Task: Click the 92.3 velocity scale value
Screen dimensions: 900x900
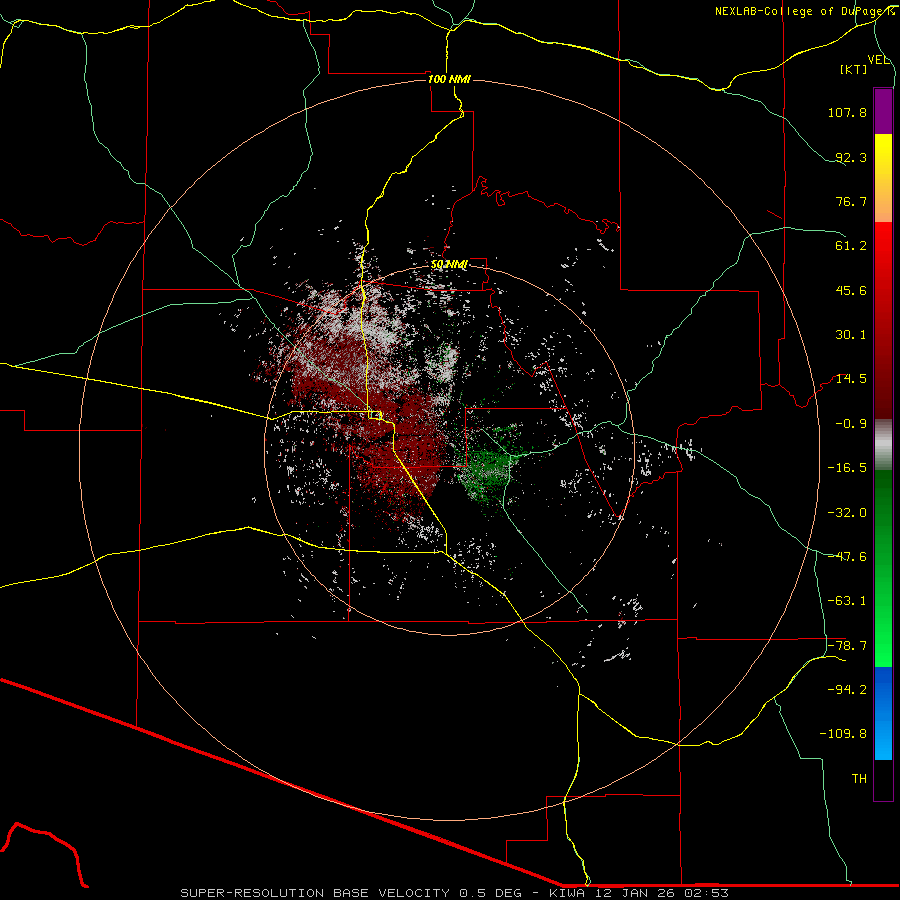Action: coord(851,157)
